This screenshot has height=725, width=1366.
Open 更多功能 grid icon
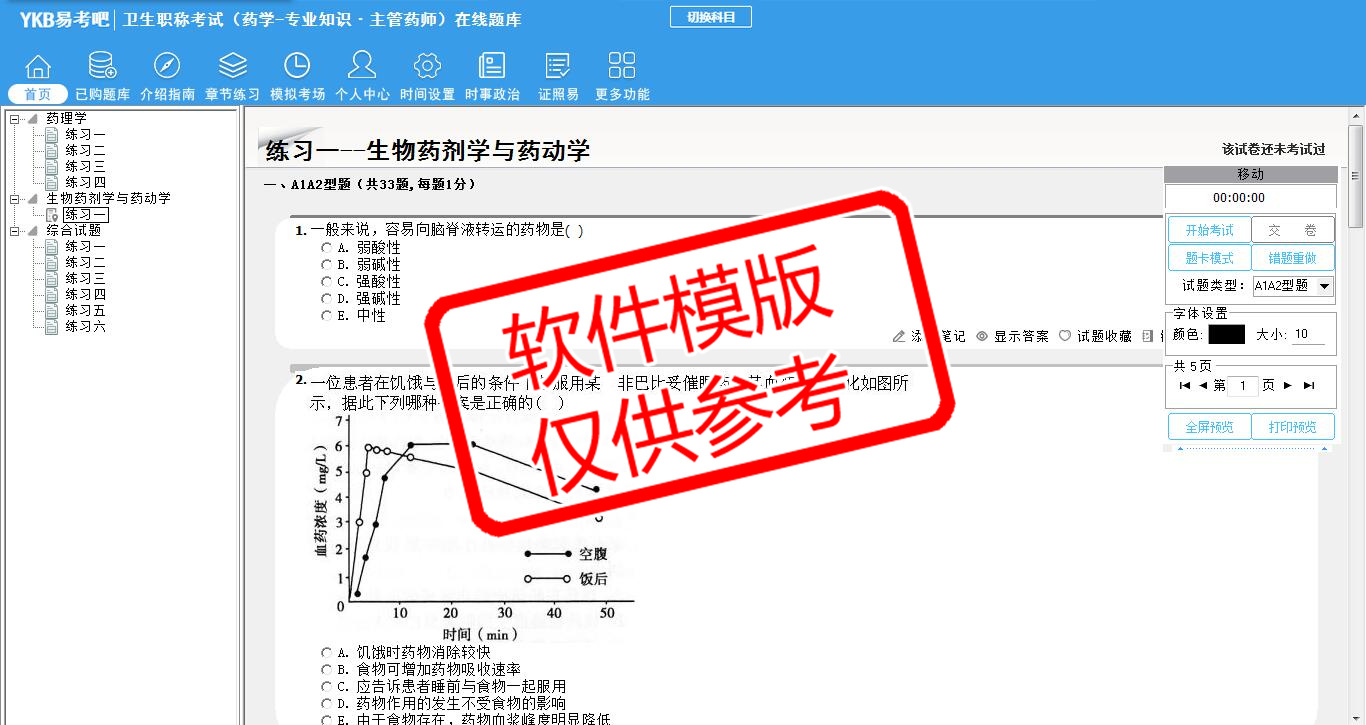coord(622,67)
